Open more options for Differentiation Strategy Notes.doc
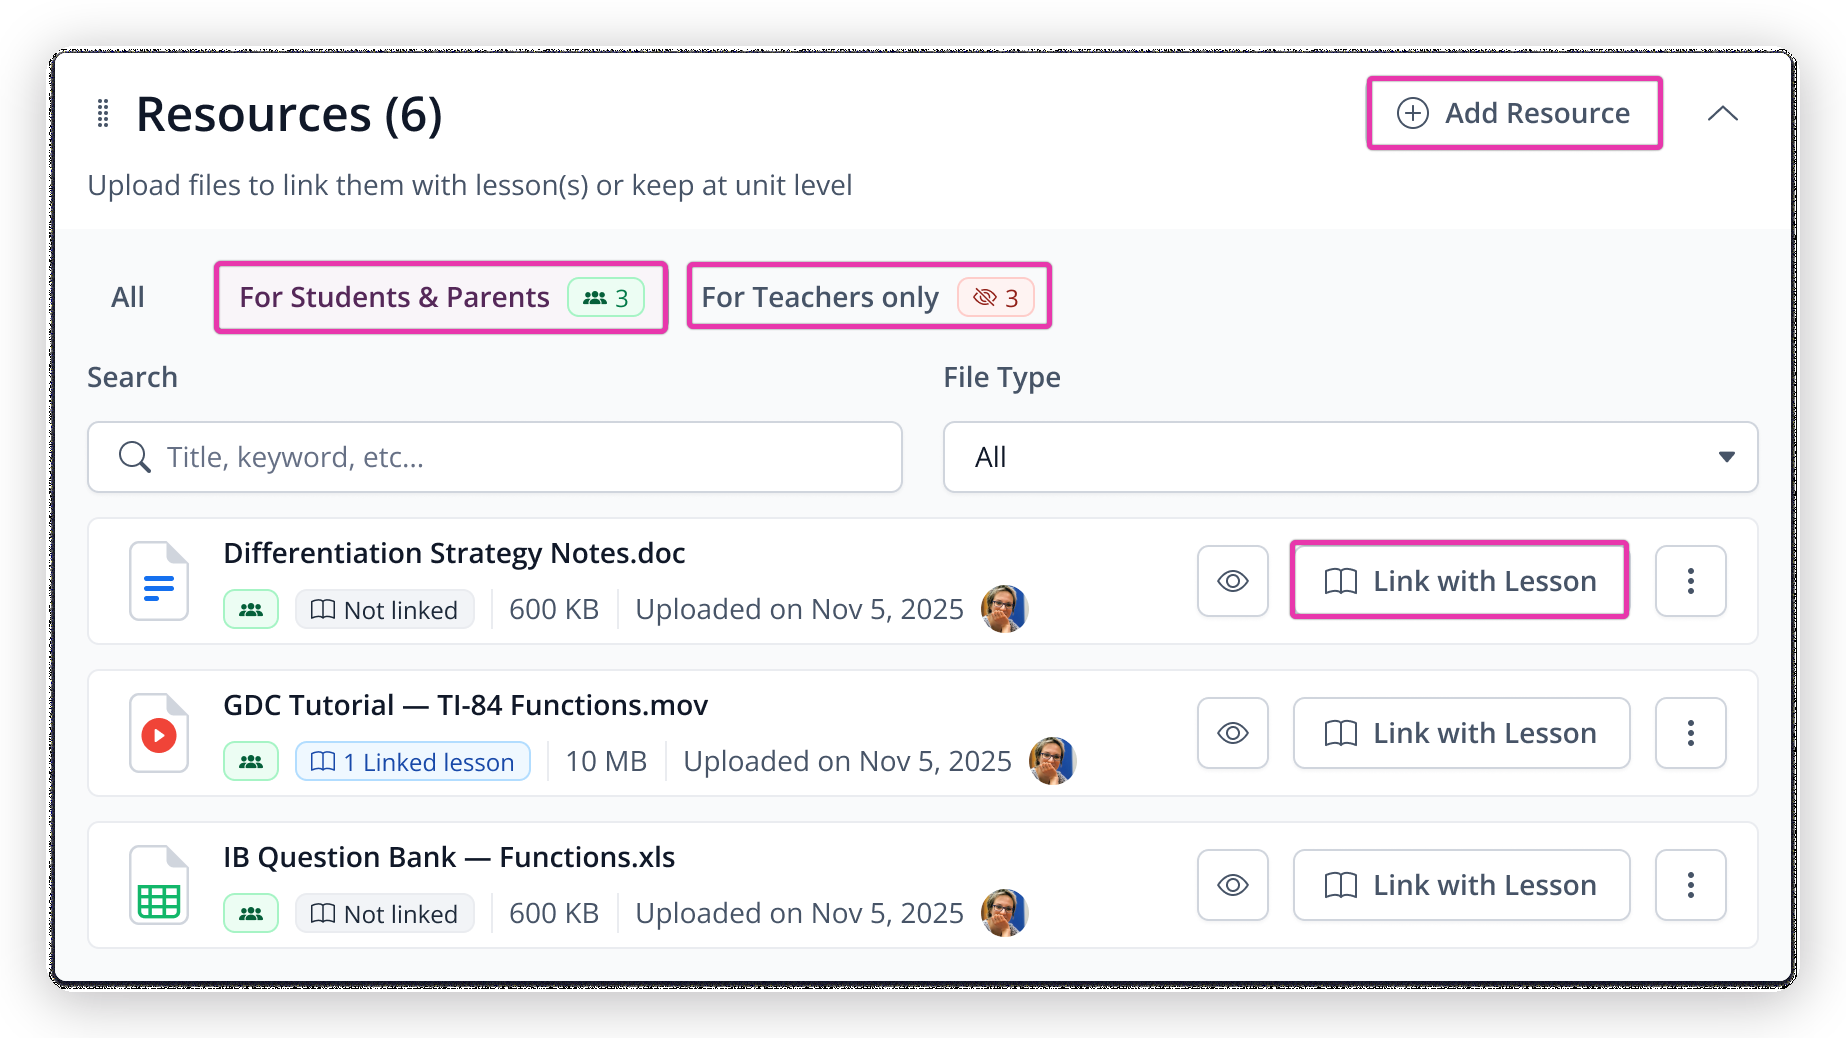Image resolution: width=1846 pixels, height=1038 pixels. [x=1690, y=581]
